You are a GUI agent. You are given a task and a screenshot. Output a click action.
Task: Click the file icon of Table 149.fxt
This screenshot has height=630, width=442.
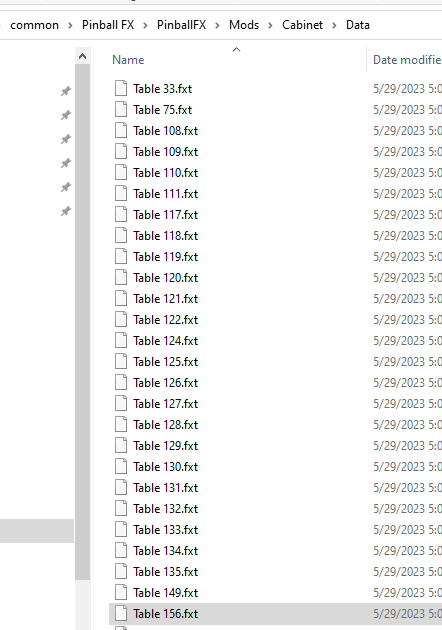121,592
